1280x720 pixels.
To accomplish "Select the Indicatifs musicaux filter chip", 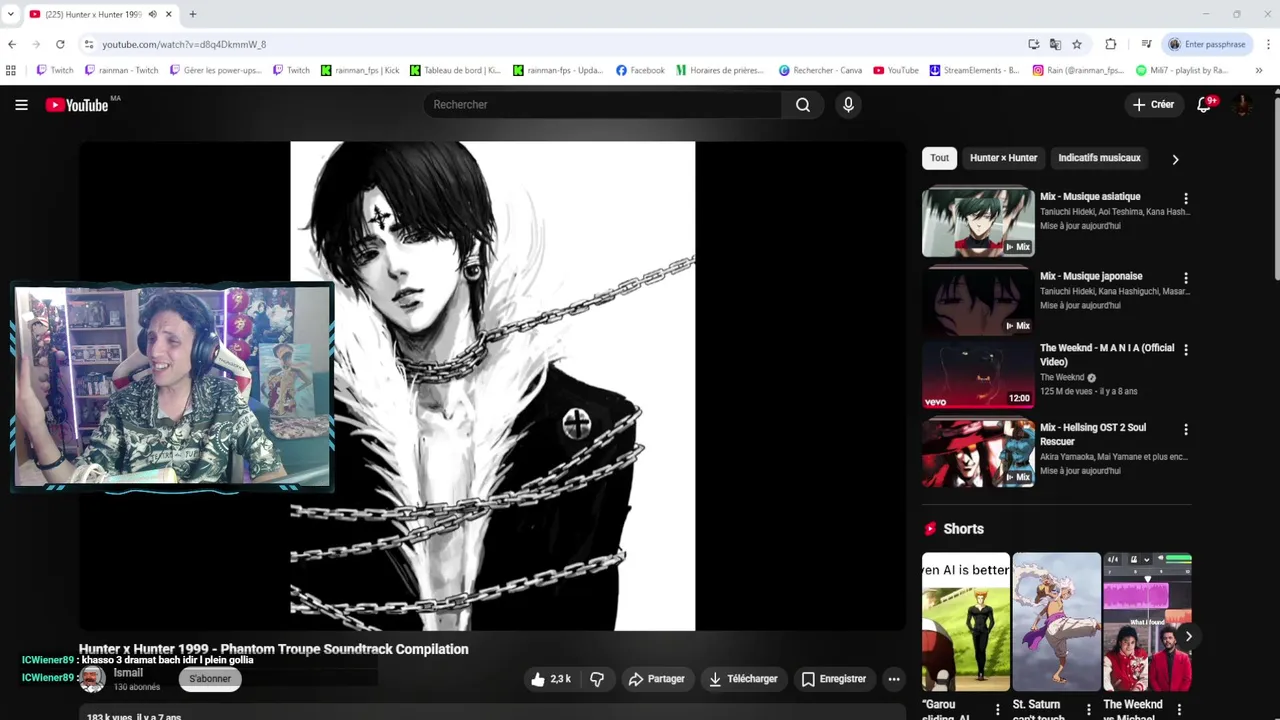I will pyautogui.click(x=1099, y=158).
